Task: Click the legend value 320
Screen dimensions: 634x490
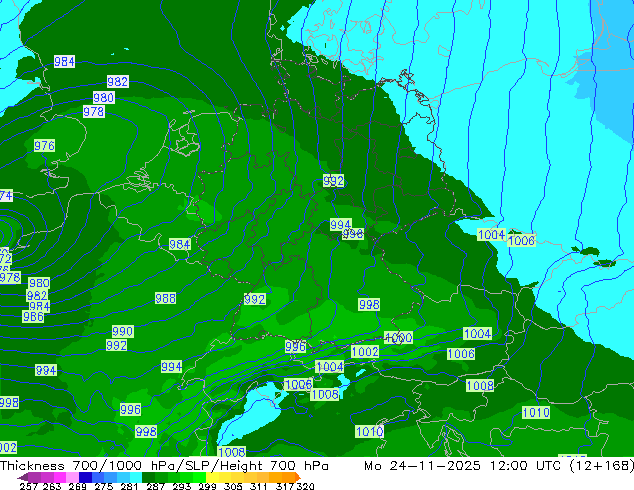Action: (306, 486)
